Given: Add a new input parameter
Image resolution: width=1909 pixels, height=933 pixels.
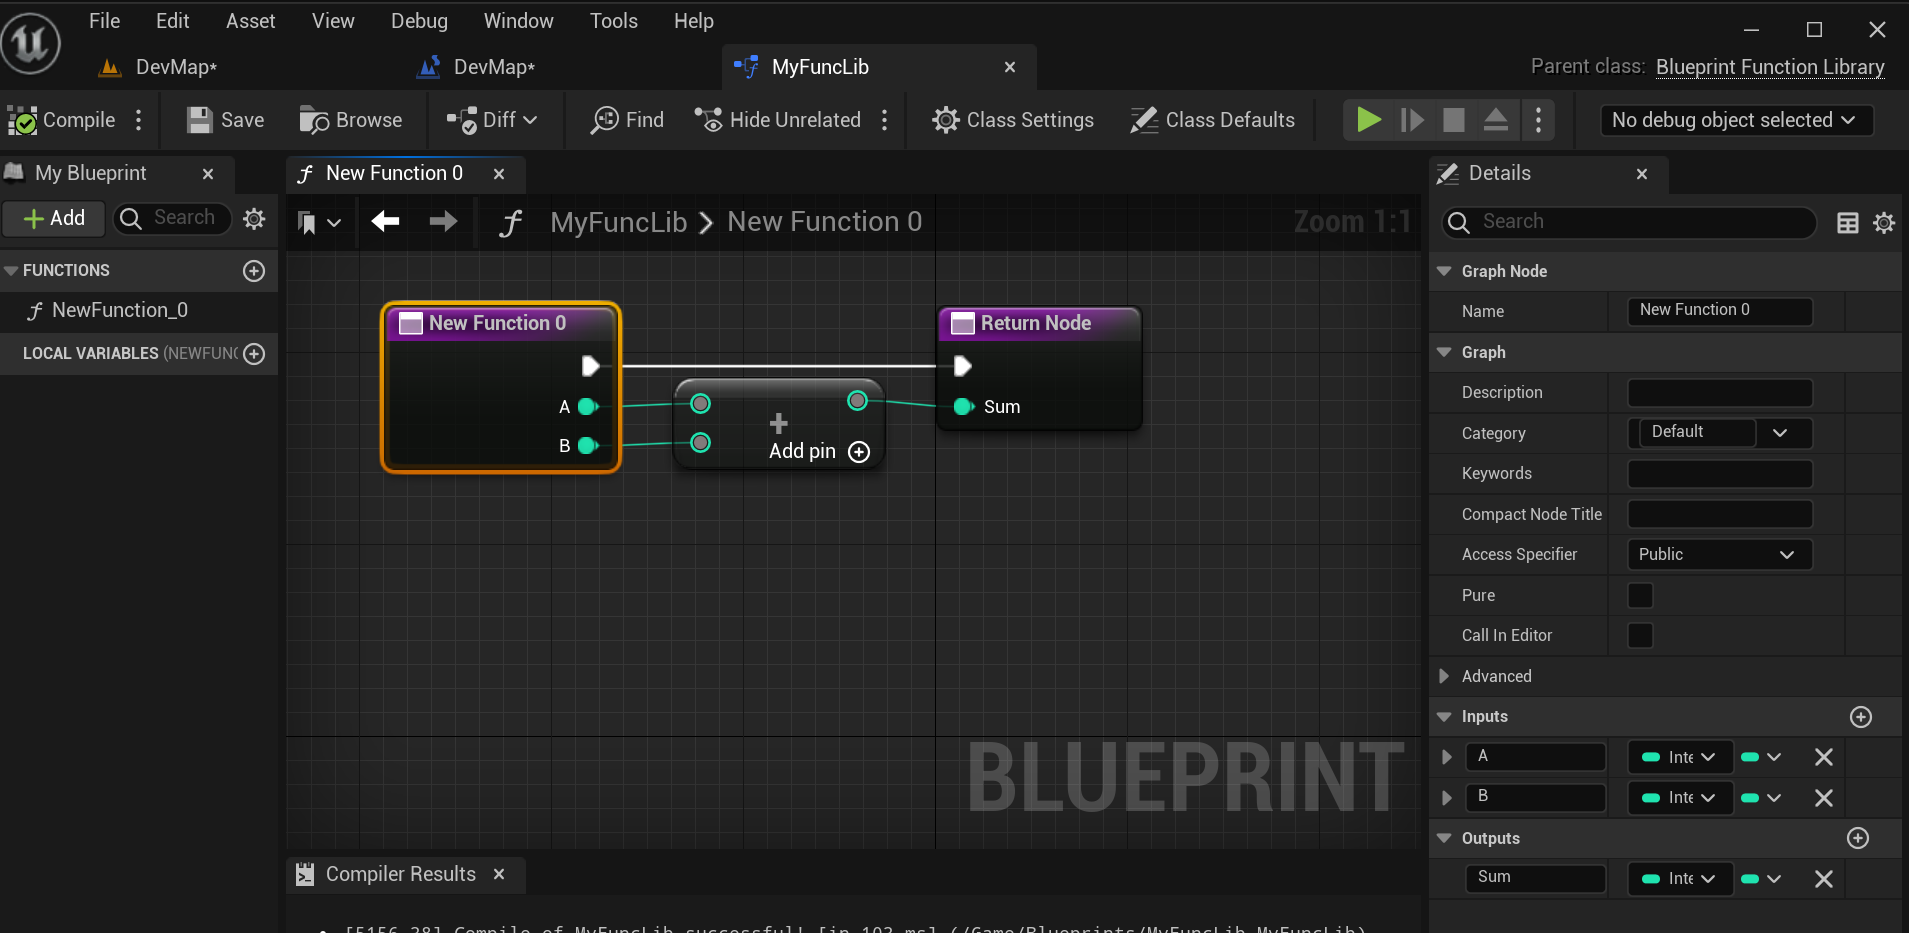Looking at the screenshot, I should point(1861,717).
